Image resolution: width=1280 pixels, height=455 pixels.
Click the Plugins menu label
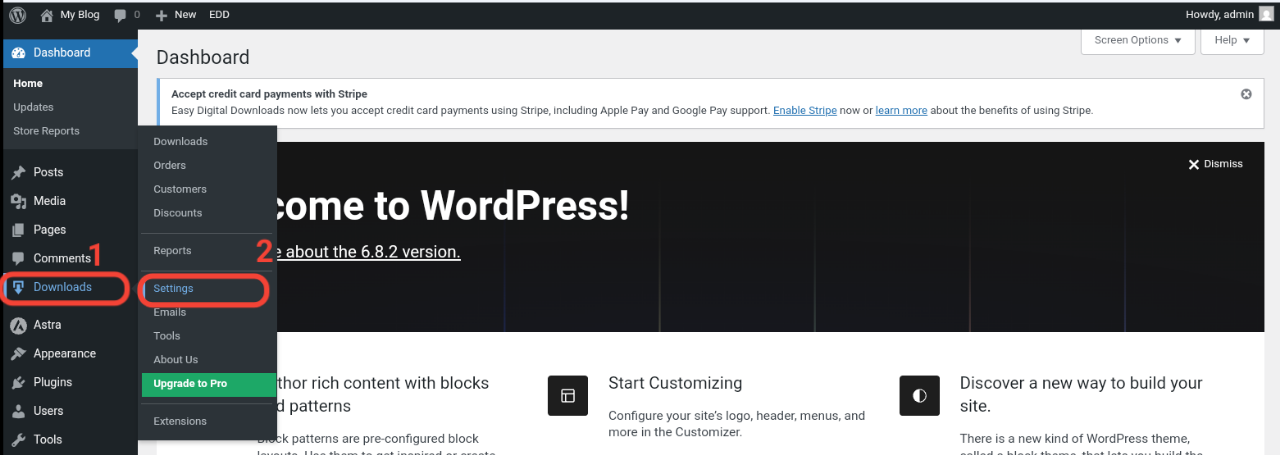pos(53,382)
